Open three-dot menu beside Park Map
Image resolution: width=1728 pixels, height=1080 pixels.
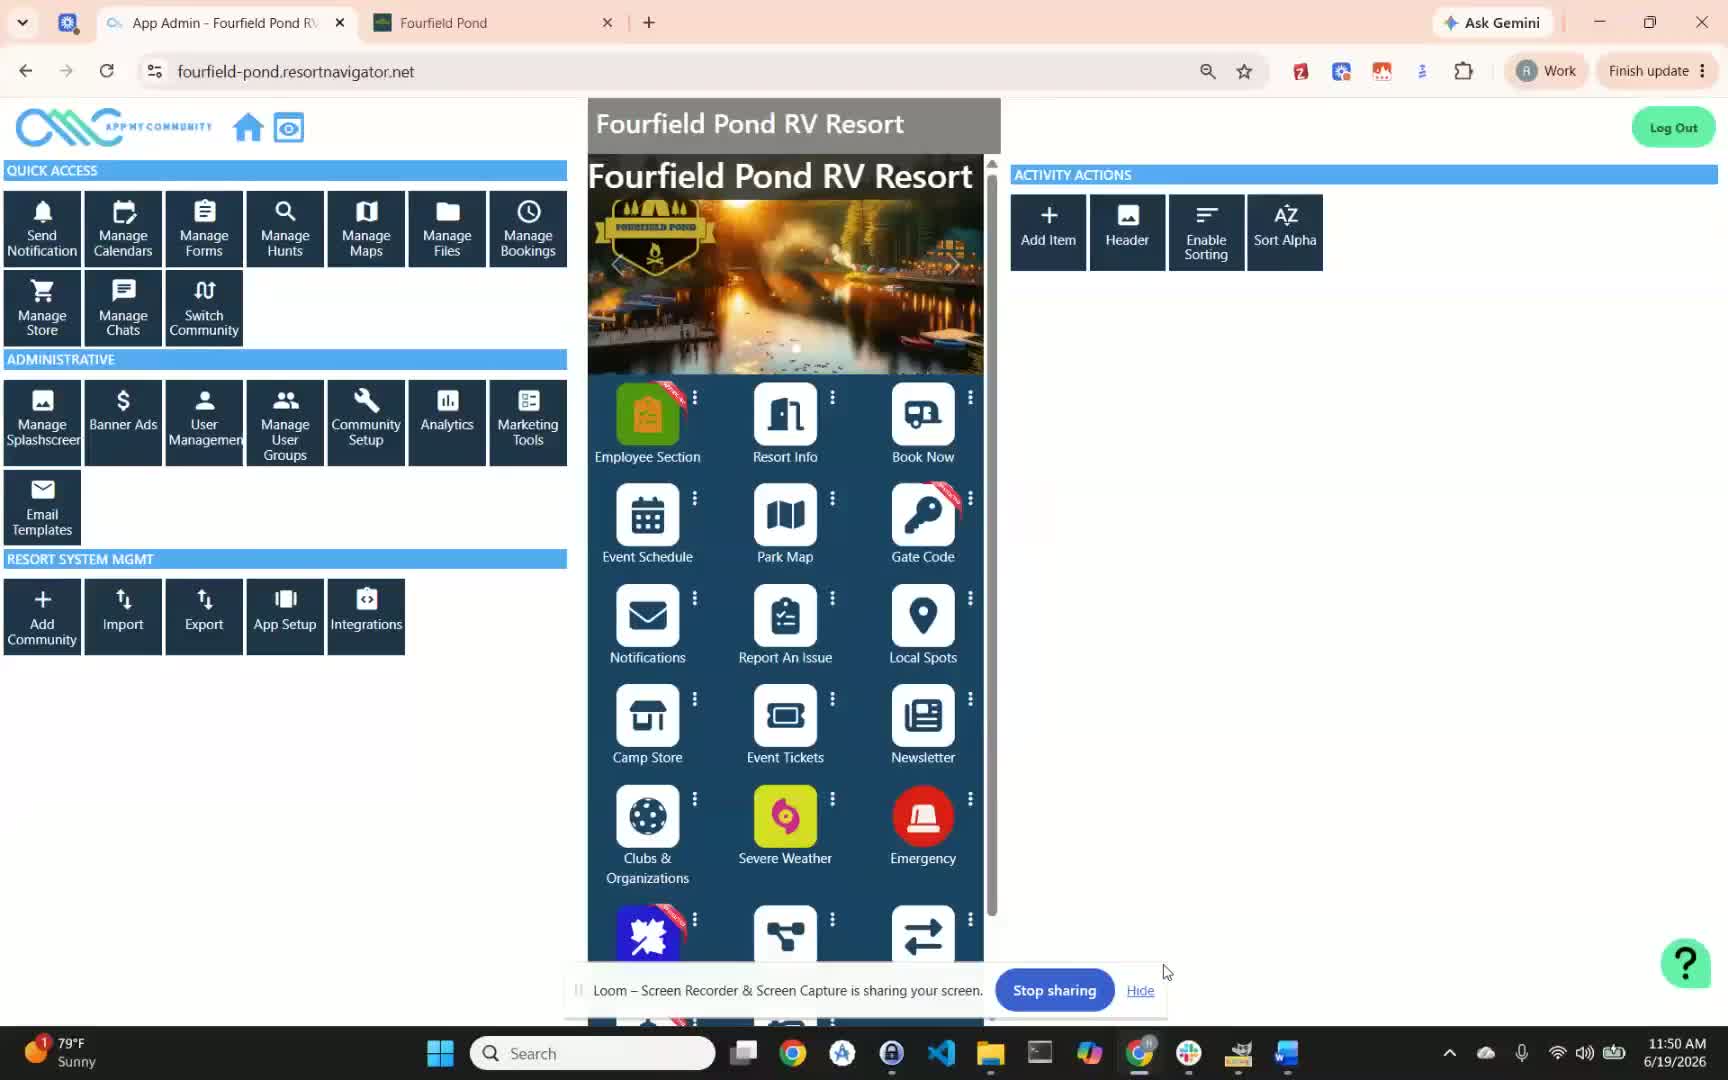click(832, 498)
